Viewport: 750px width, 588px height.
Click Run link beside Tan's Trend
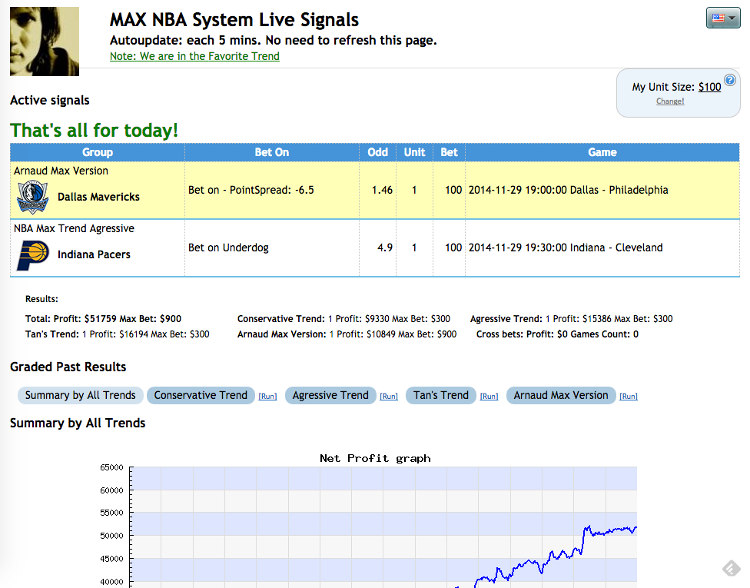pos(489,397)
